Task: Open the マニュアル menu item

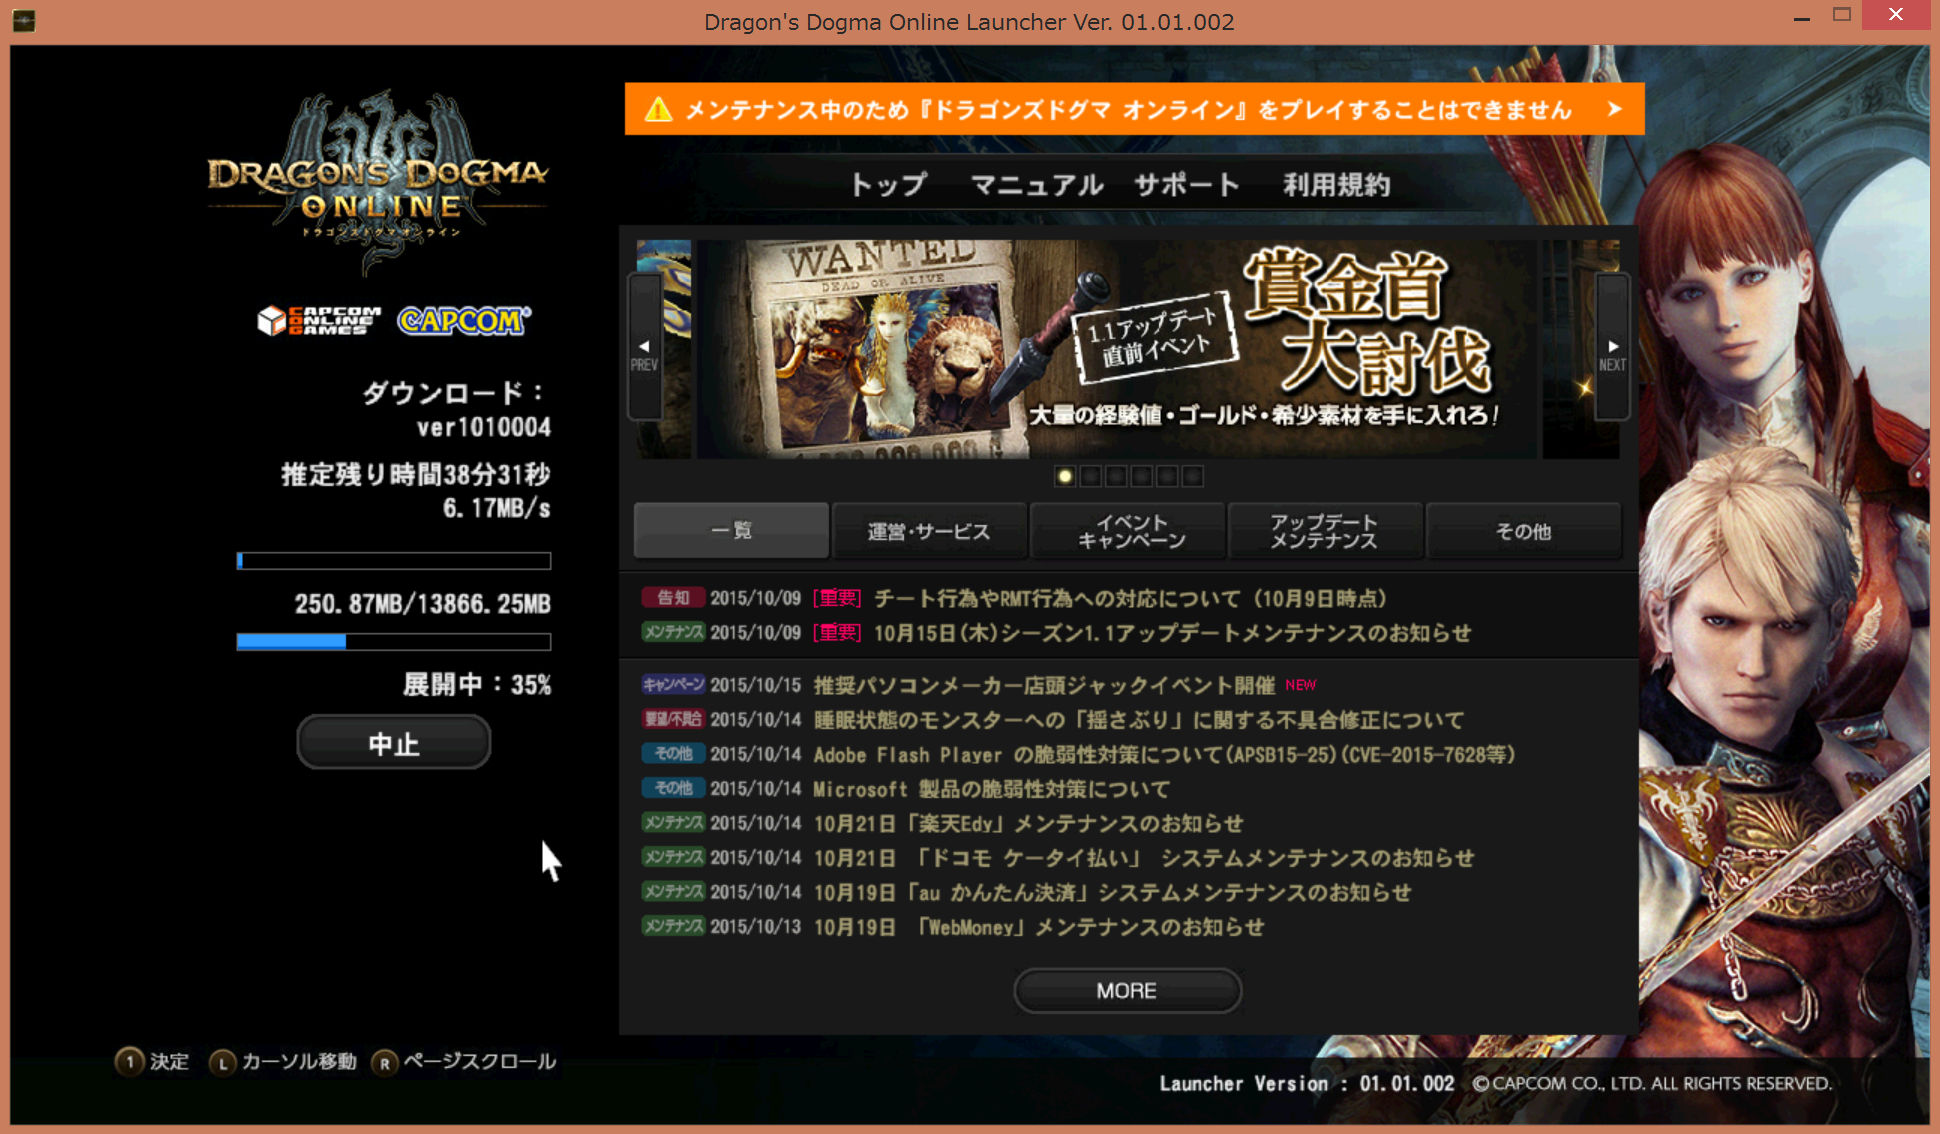Action: pyautogui.click(x=1036, y=185)
